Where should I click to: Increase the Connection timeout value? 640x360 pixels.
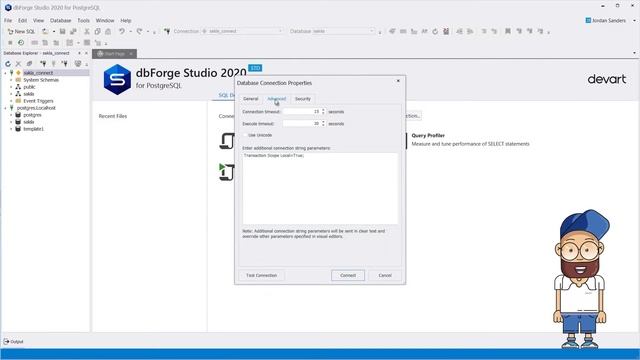coord(323,110)
